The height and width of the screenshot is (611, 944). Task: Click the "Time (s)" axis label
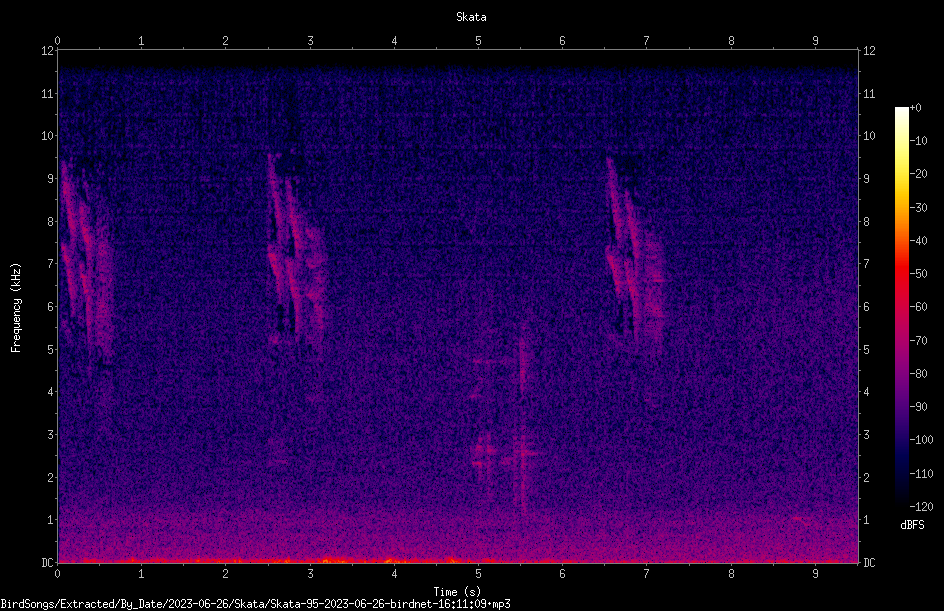(x=457, y=592)
